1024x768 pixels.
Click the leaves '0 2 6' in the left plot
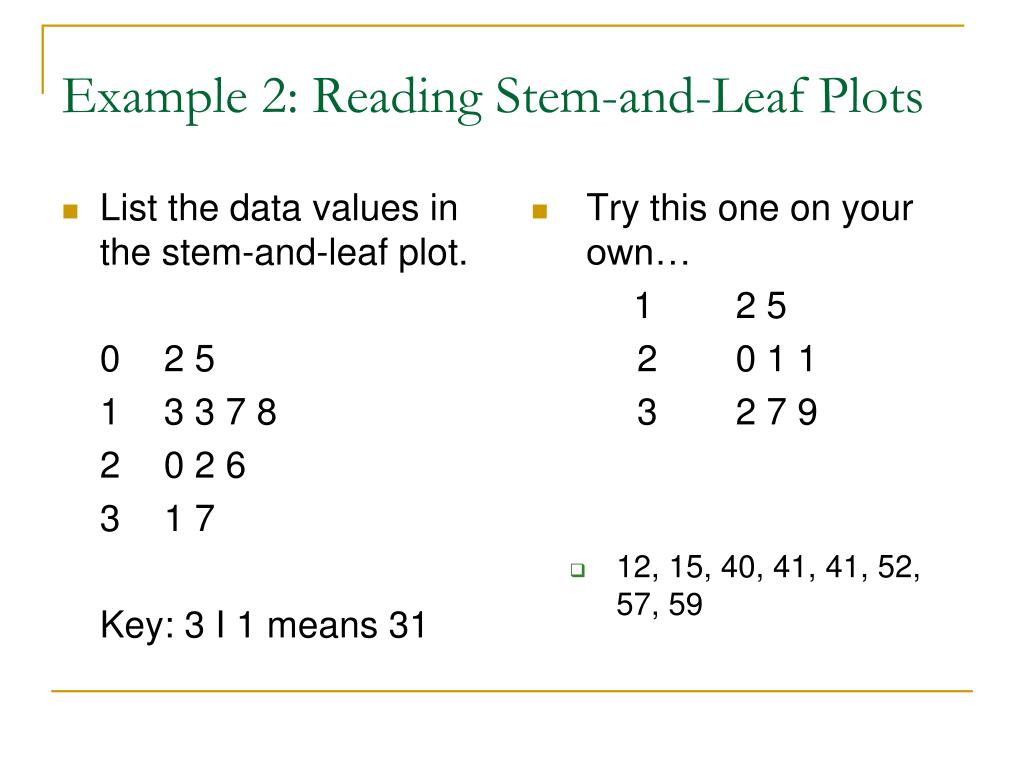(x=204, y=466)
